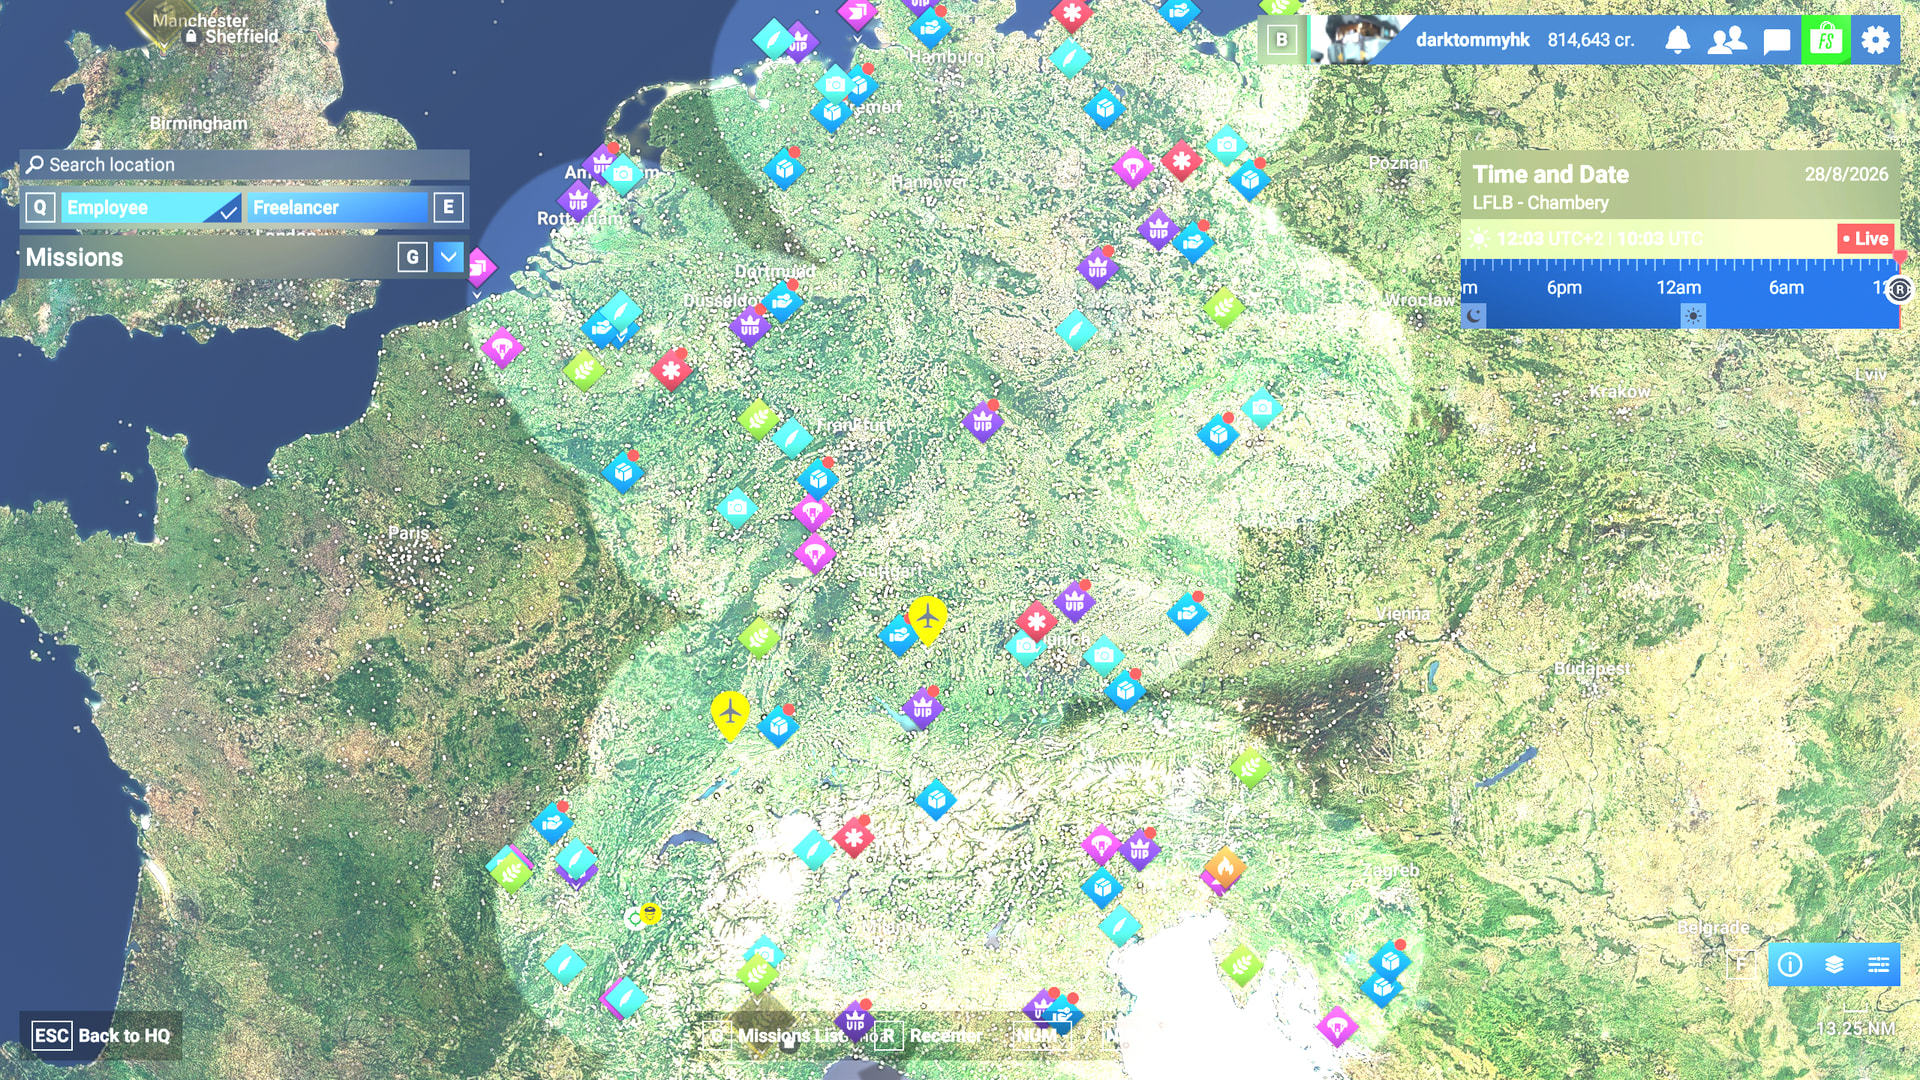Open the map filter sliders icon
The width and height of the screenshot is (1920, 1080).
(x=1878, y=964)
